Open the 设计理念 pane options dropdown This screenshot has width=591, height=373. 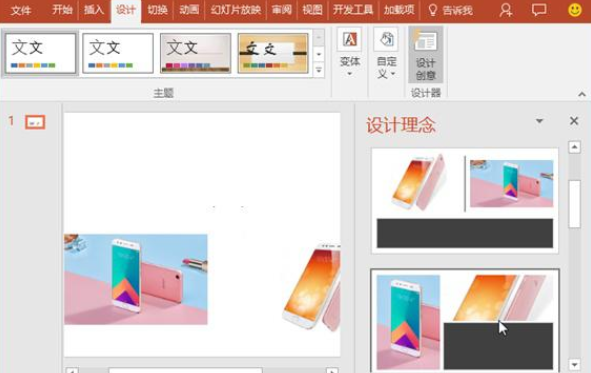[539, 121]
